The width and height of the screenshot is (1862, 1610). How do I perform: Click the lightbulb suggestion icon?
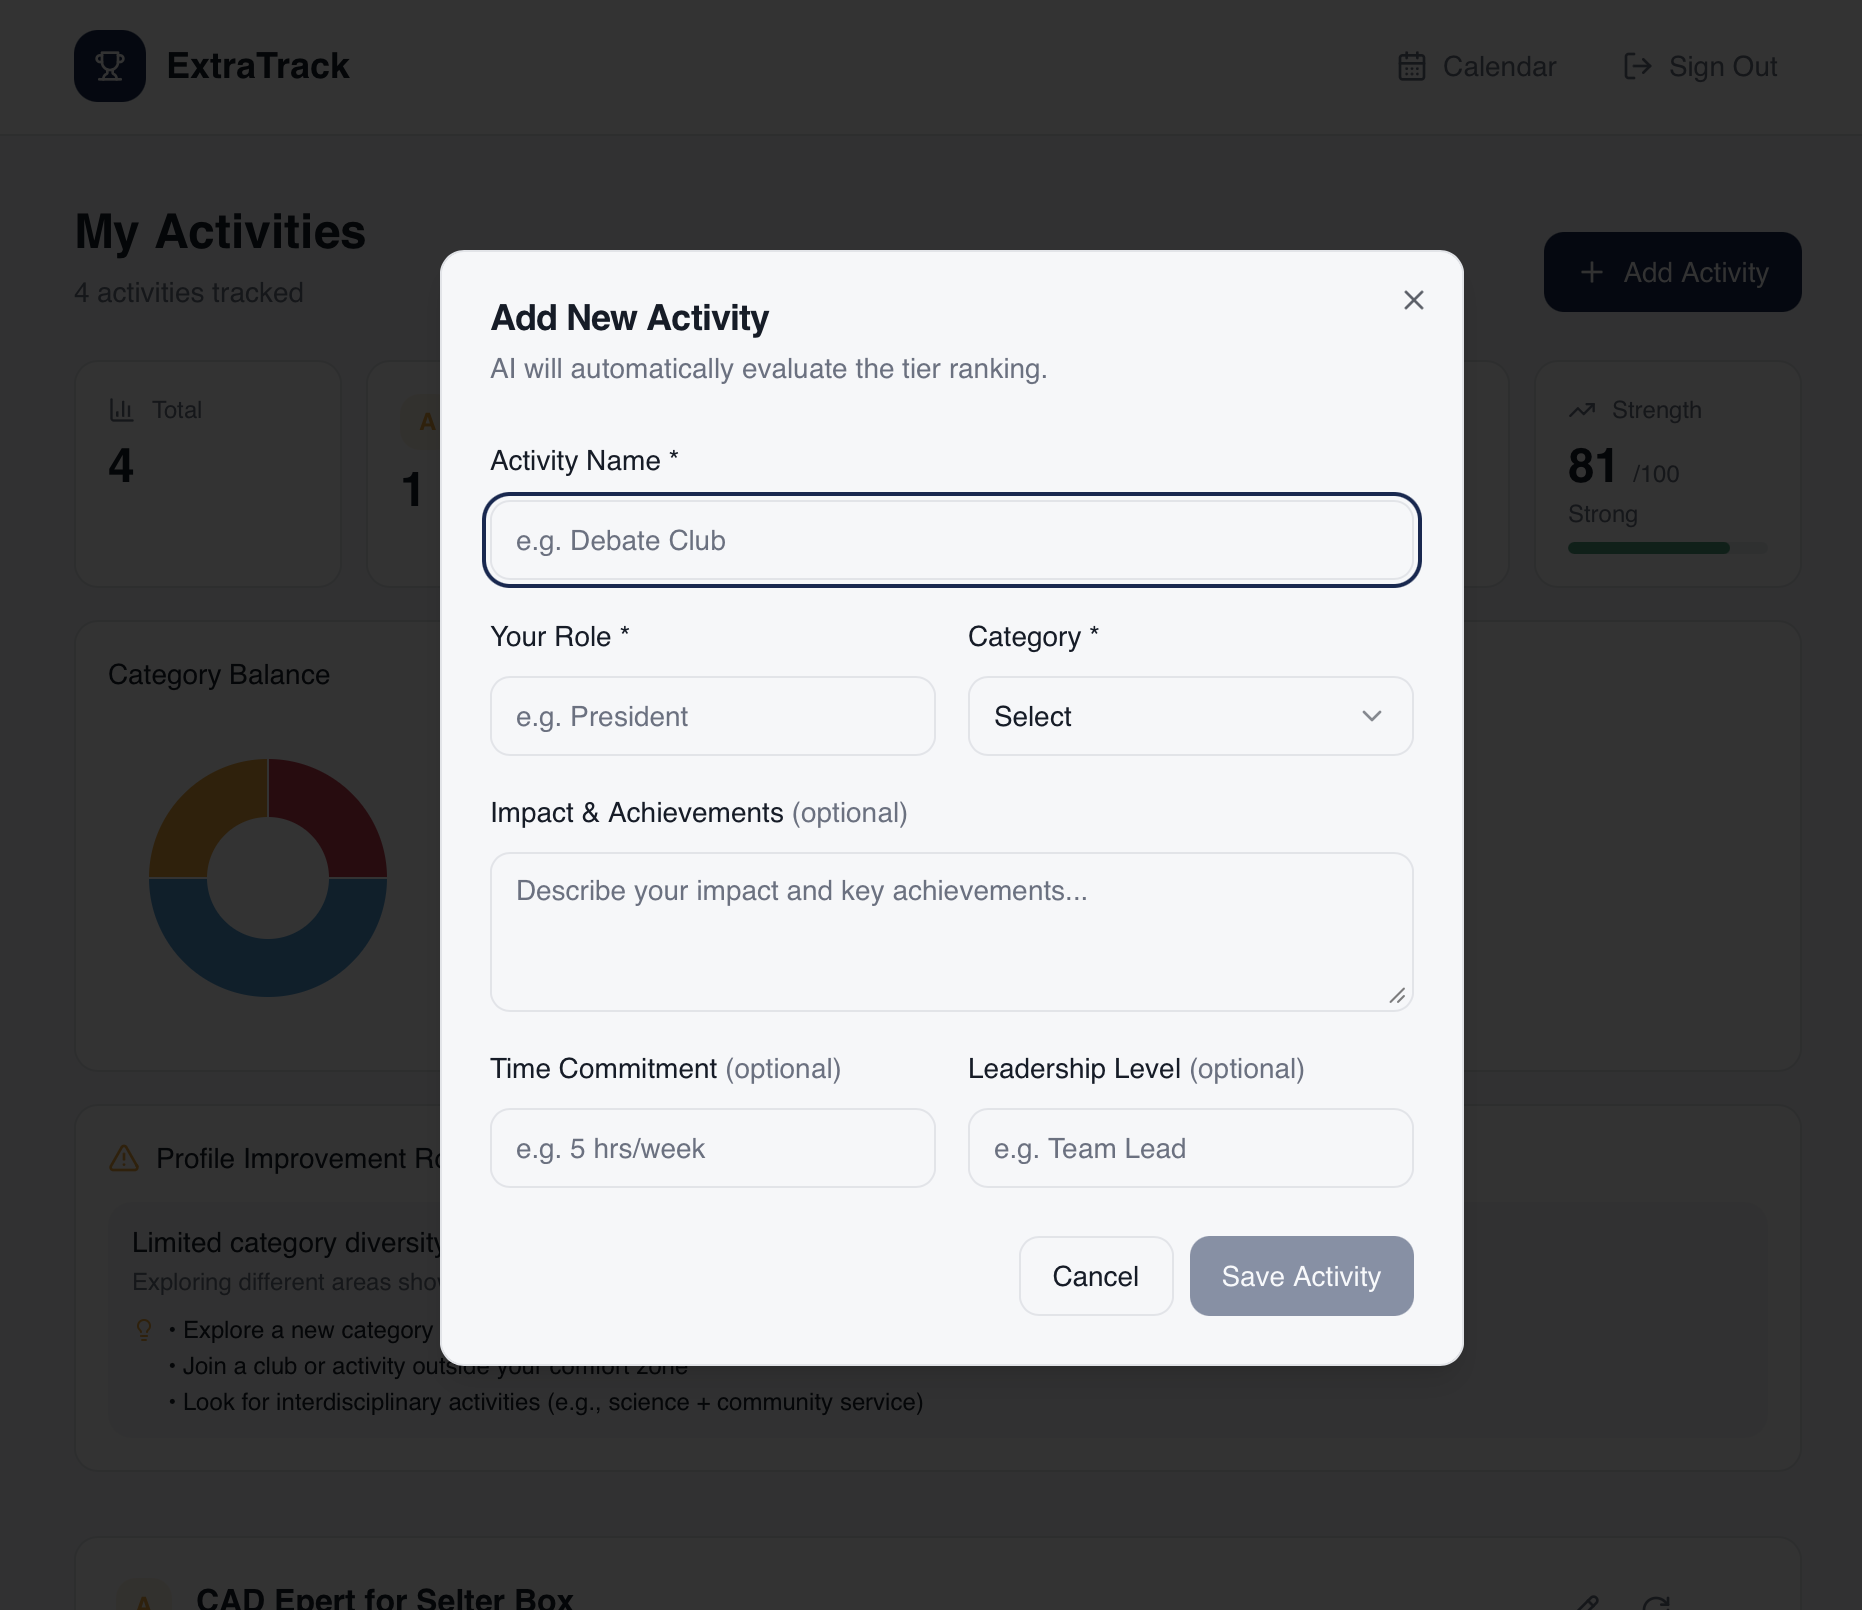143,1328
